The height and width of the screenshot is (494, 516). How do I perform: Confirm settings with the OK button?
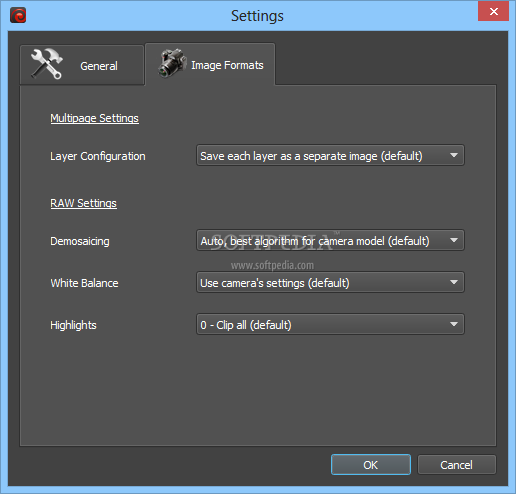pos(371,465)
